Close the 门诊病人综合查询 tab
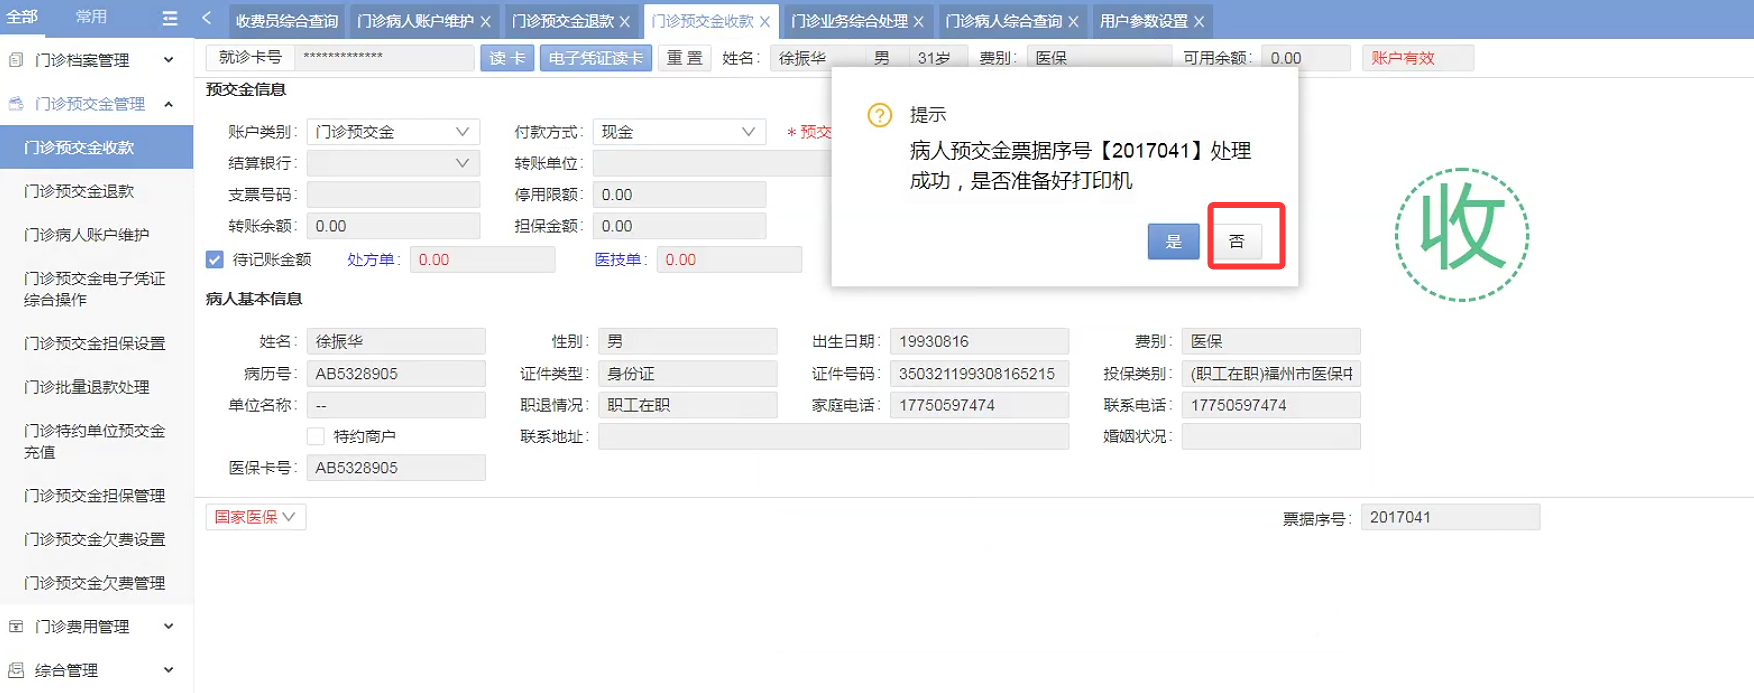The width and height of the screenshot is (1754, 693). tap(1074, 21)
